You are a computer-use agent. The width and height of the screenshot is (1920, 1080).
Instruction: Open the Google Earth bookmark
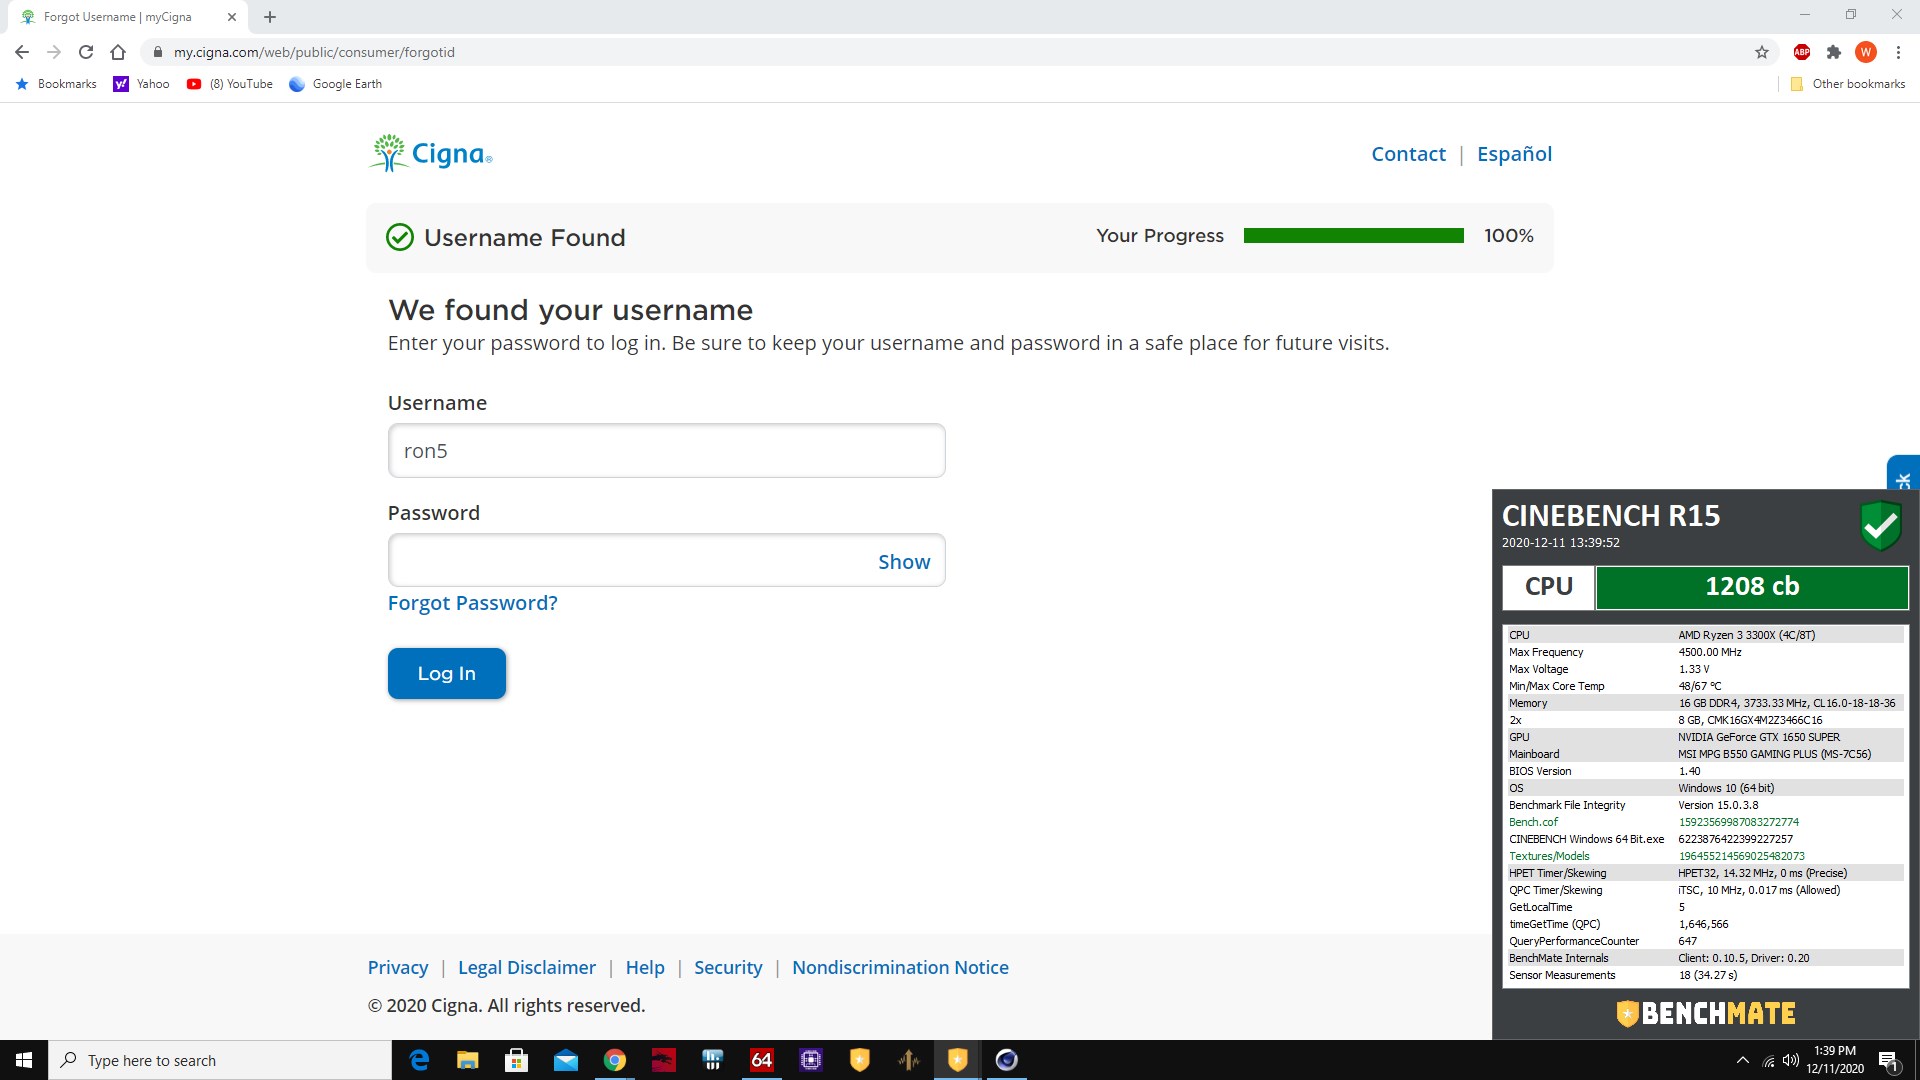[335, 84]
